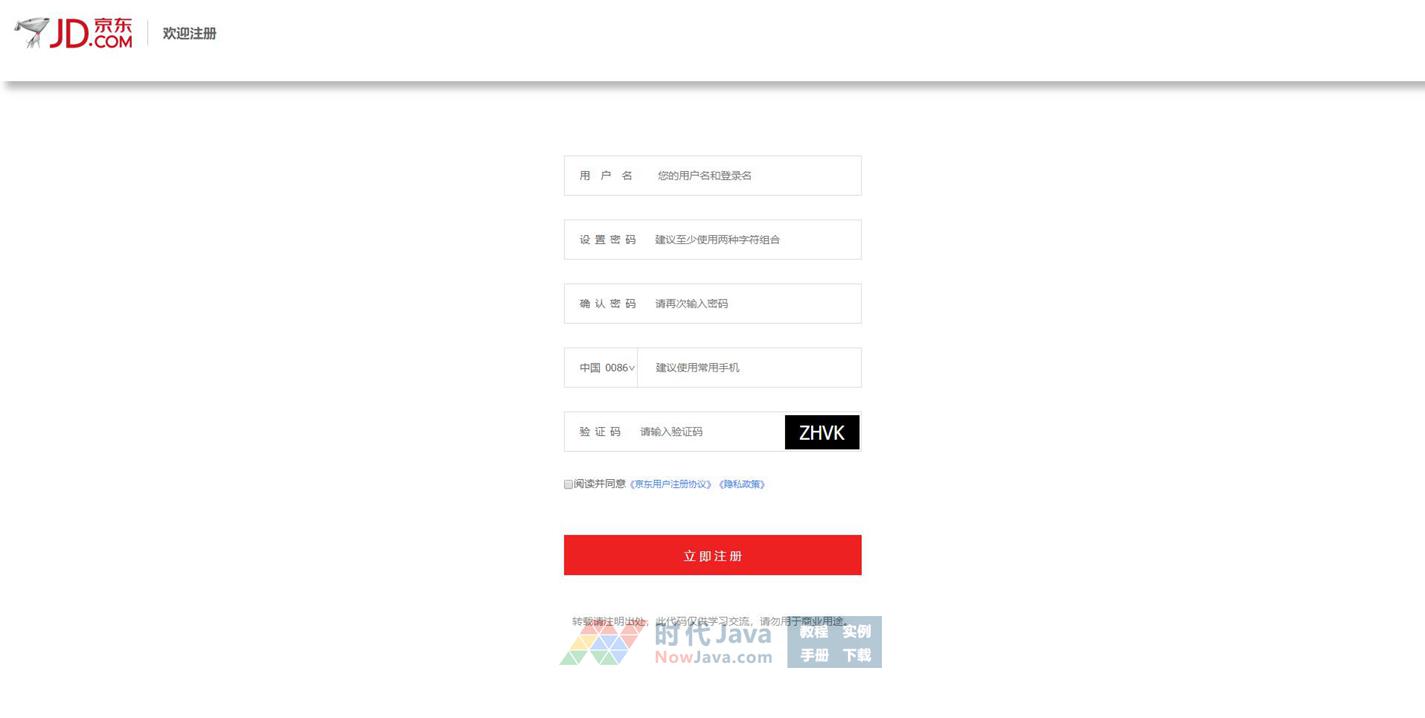Click the 时代Java NowJava.com watermark text
Screen dimensions: 1425x718
click(713, 643)
